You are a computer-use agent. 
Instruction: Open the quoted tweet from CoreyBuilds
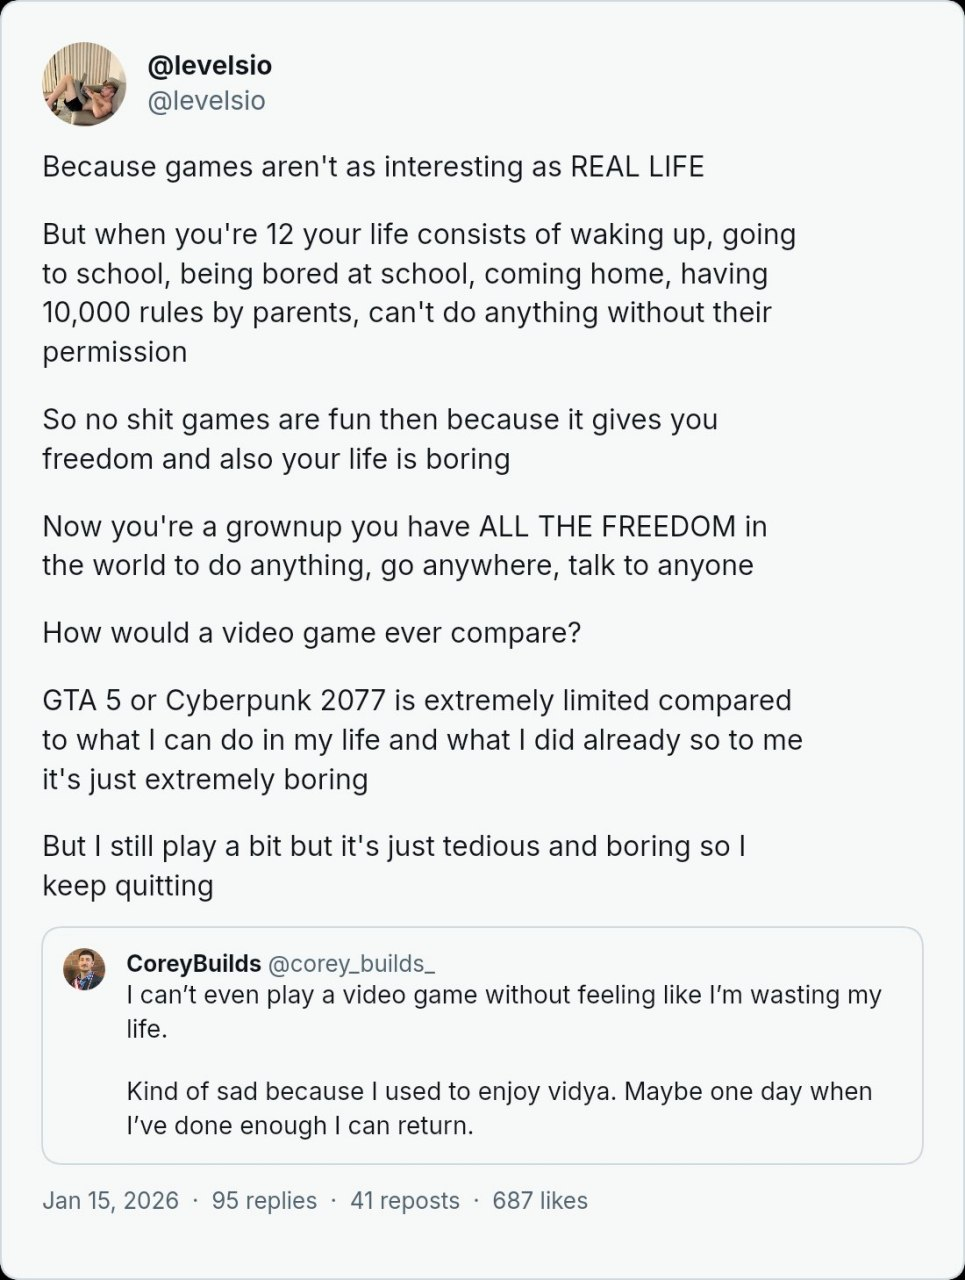click(482, 1046)
